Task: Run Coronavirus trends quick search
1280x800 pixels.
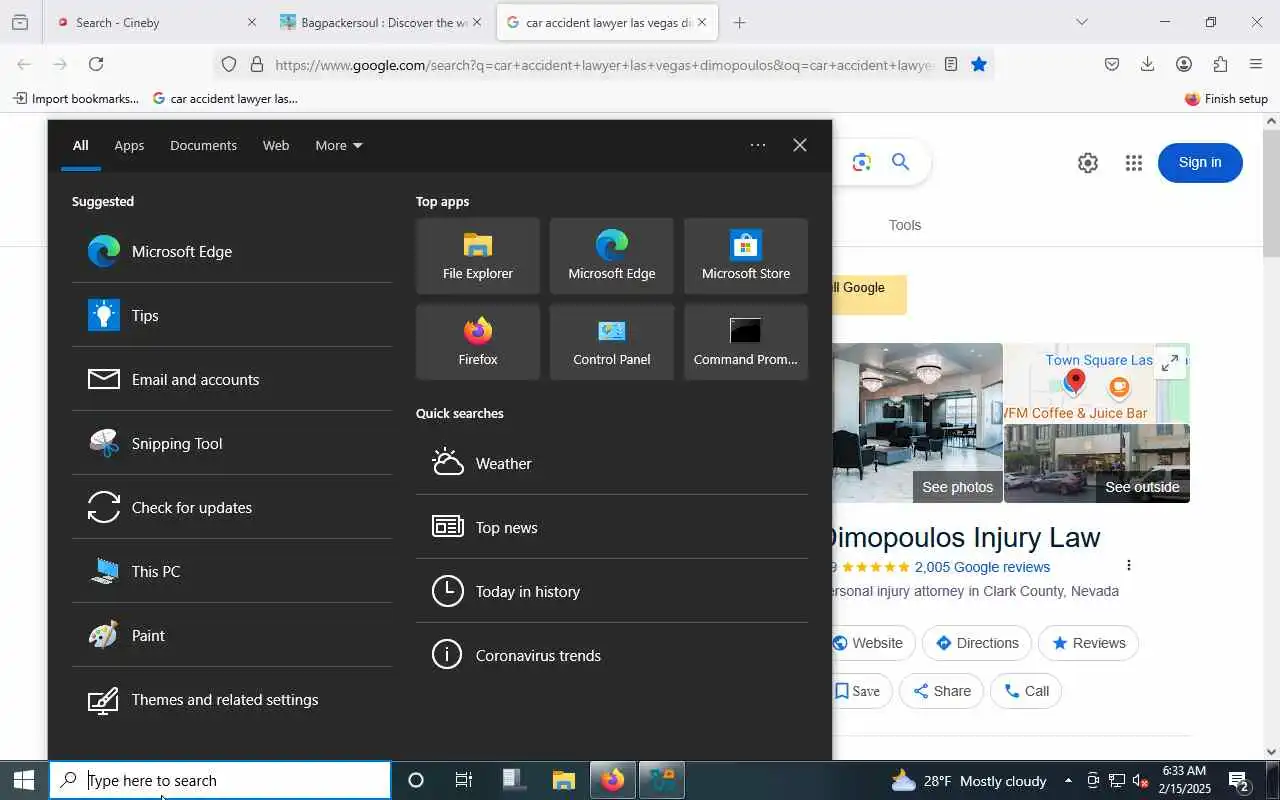Action: click(612, 655)
